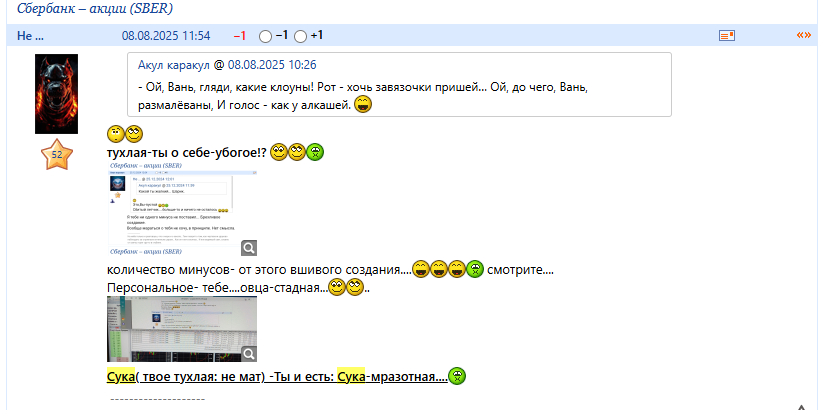Click the laughing emoji inside the quoted message
The height and width of the screenshot is (410, 818).
coord(364,104)
